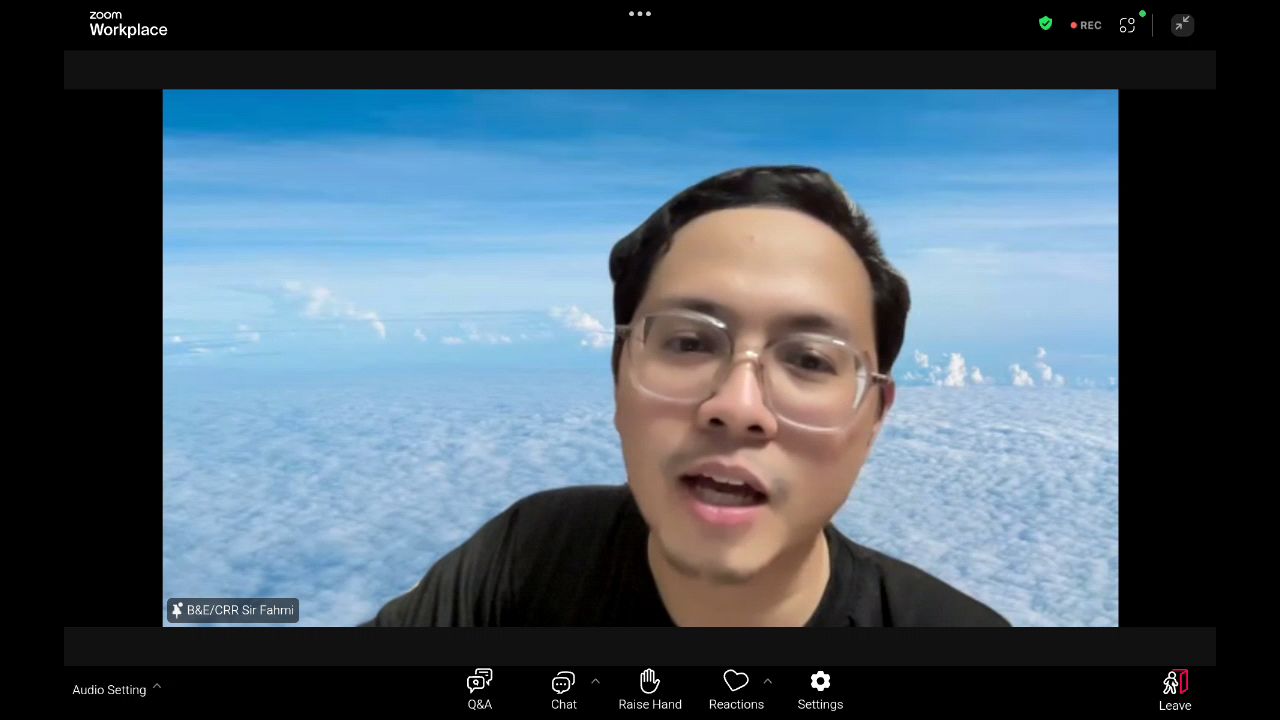Image resolution: width=1280 pixels, height=720 pixels.
Task: Leave the meeting
Action: click(1175, 691)
